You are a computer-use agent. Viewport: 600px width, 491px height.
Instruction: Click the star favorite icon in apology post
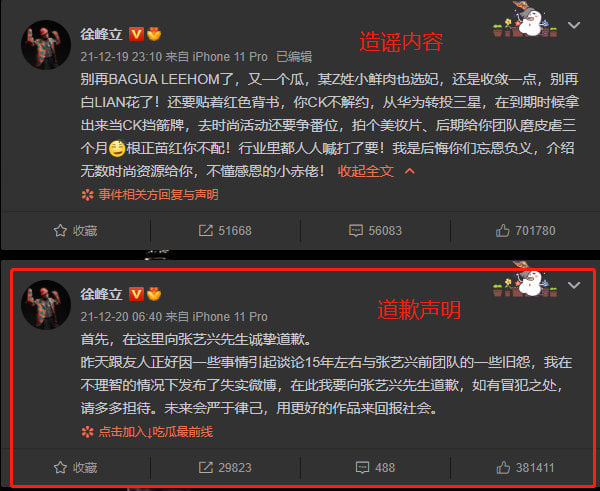60,467
